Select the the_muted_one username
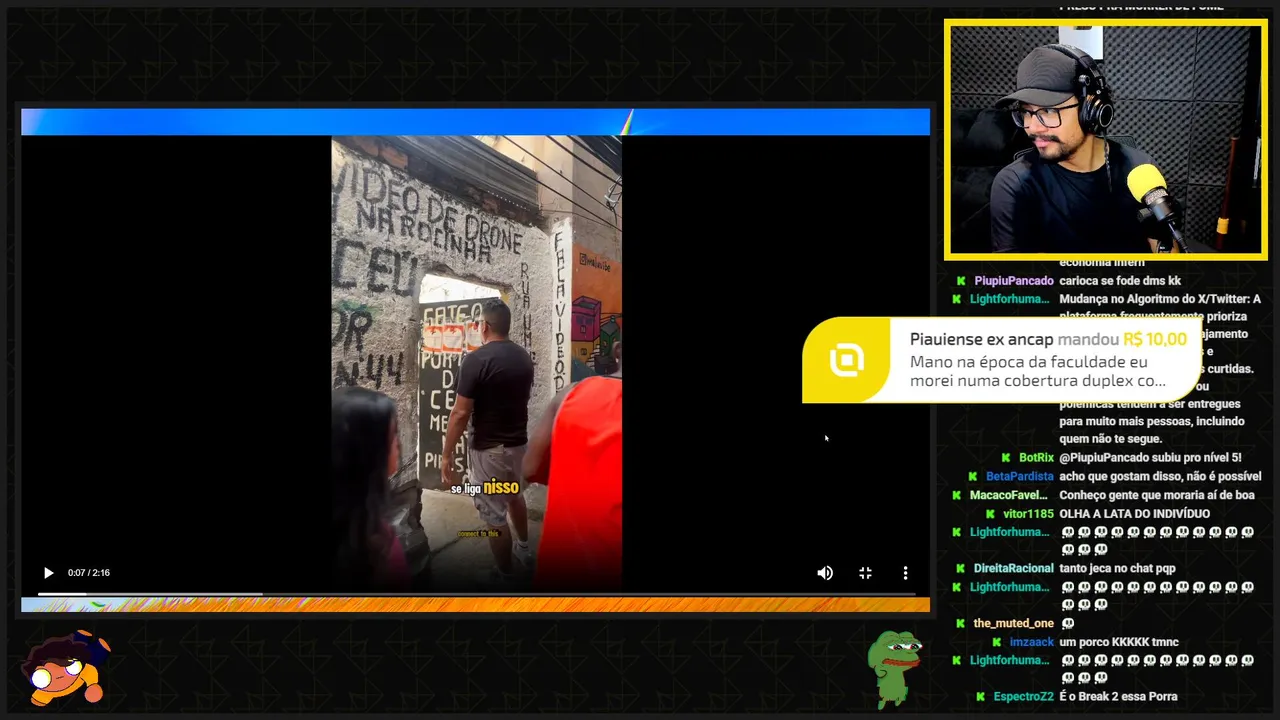Viewport: 1280px width, 720px height. [x=1014, y=624]
